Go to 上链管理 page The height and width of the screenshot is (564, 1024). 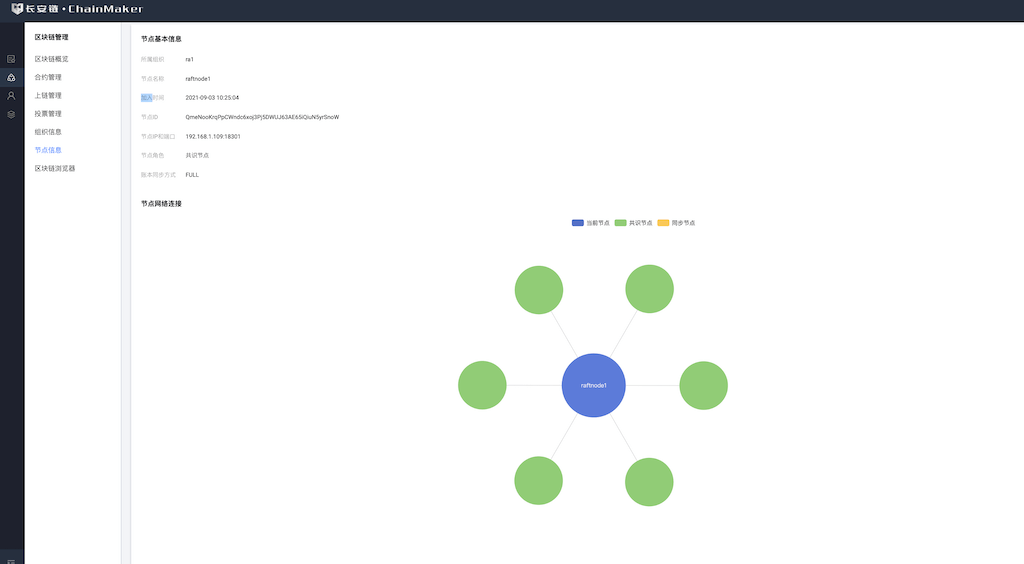[x=48, y=96]
